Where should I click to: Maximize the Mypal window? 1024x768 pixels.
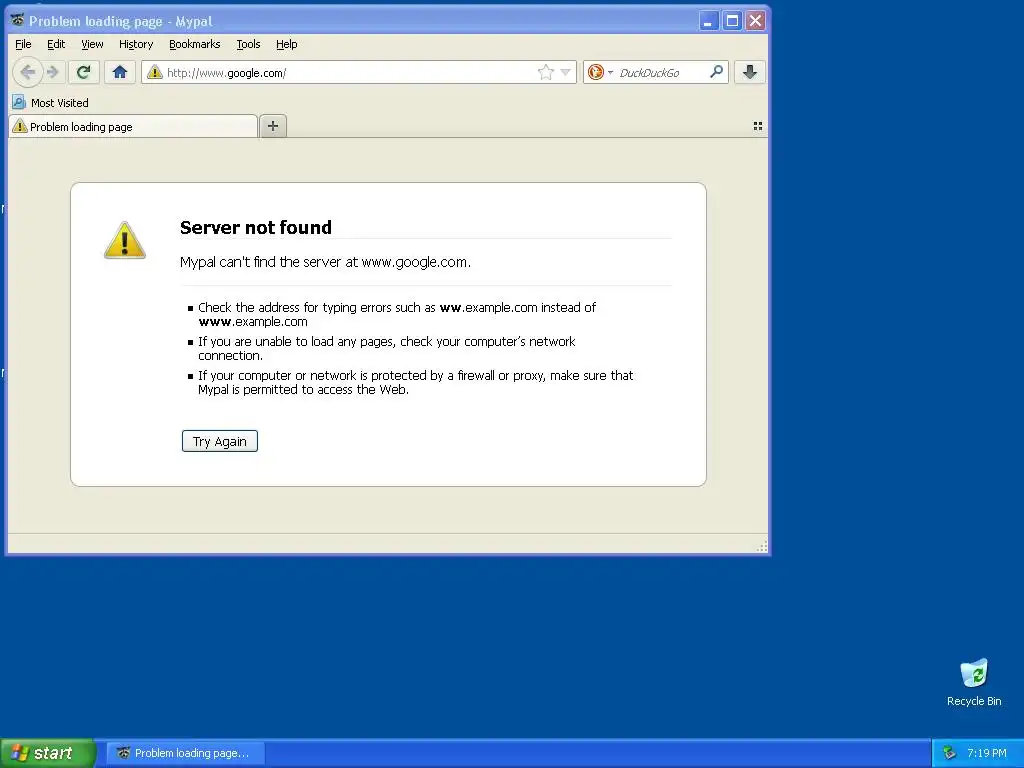tap(732, 21)
